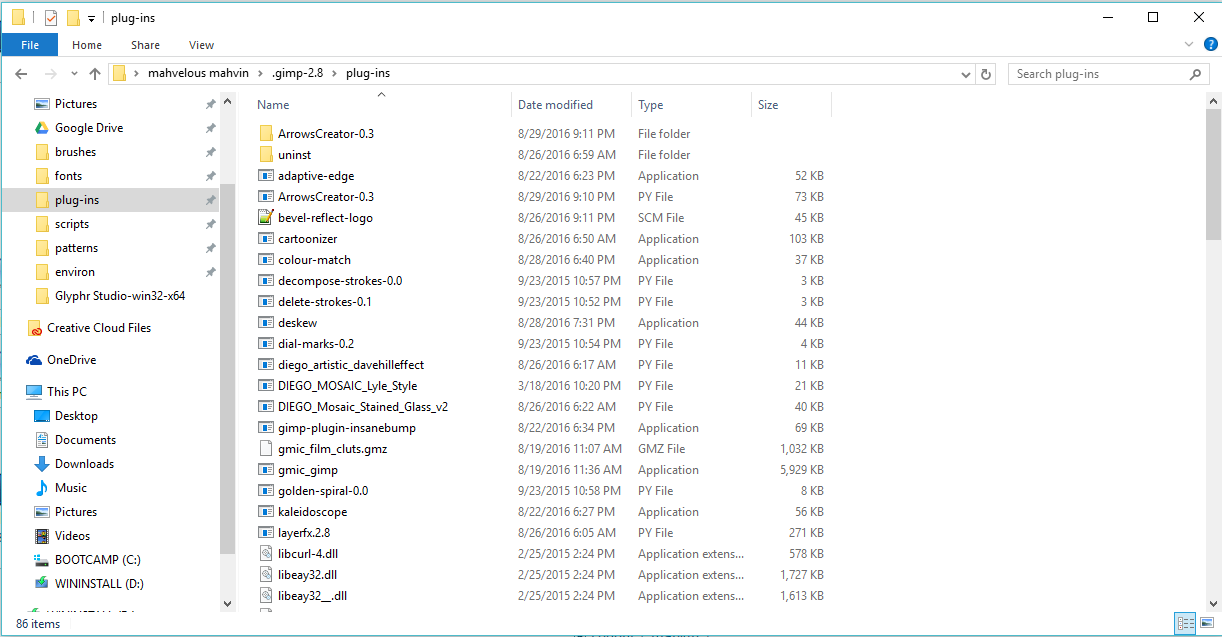Open the address bar history dropdown

coord(965,74)
